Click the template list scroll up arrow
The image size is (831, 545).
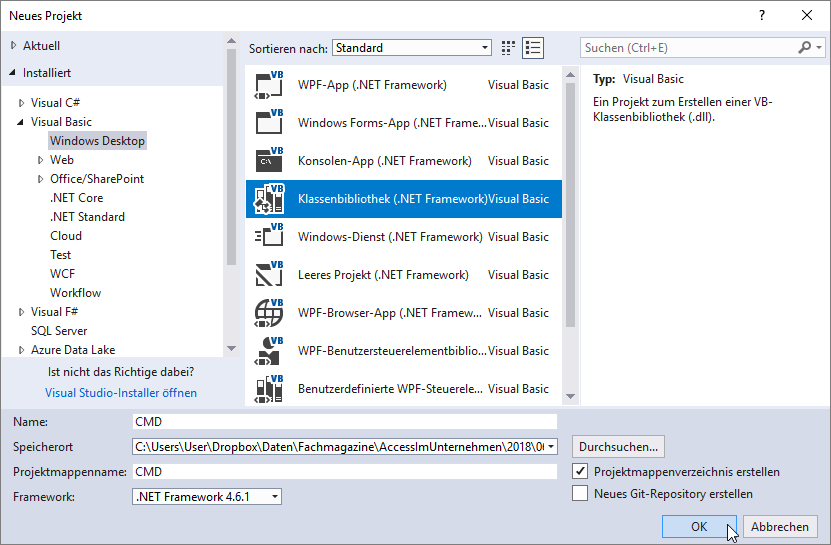click(570, 75)
